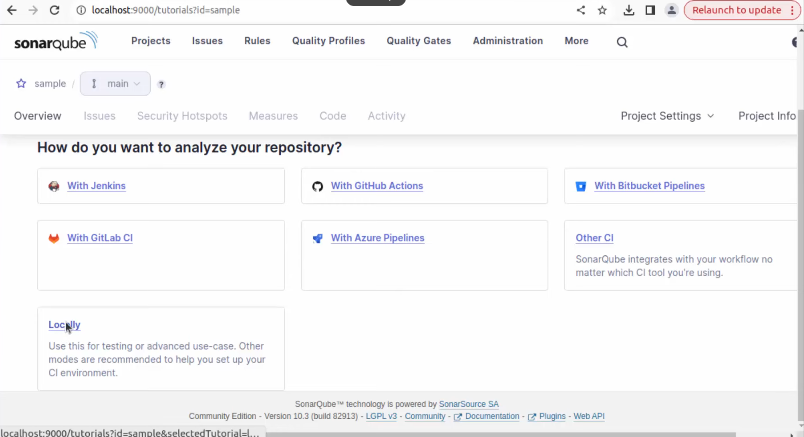Open the Other CI link
Image resolution: width=804 pixels, height=437 pixels.
coord(594,238)
